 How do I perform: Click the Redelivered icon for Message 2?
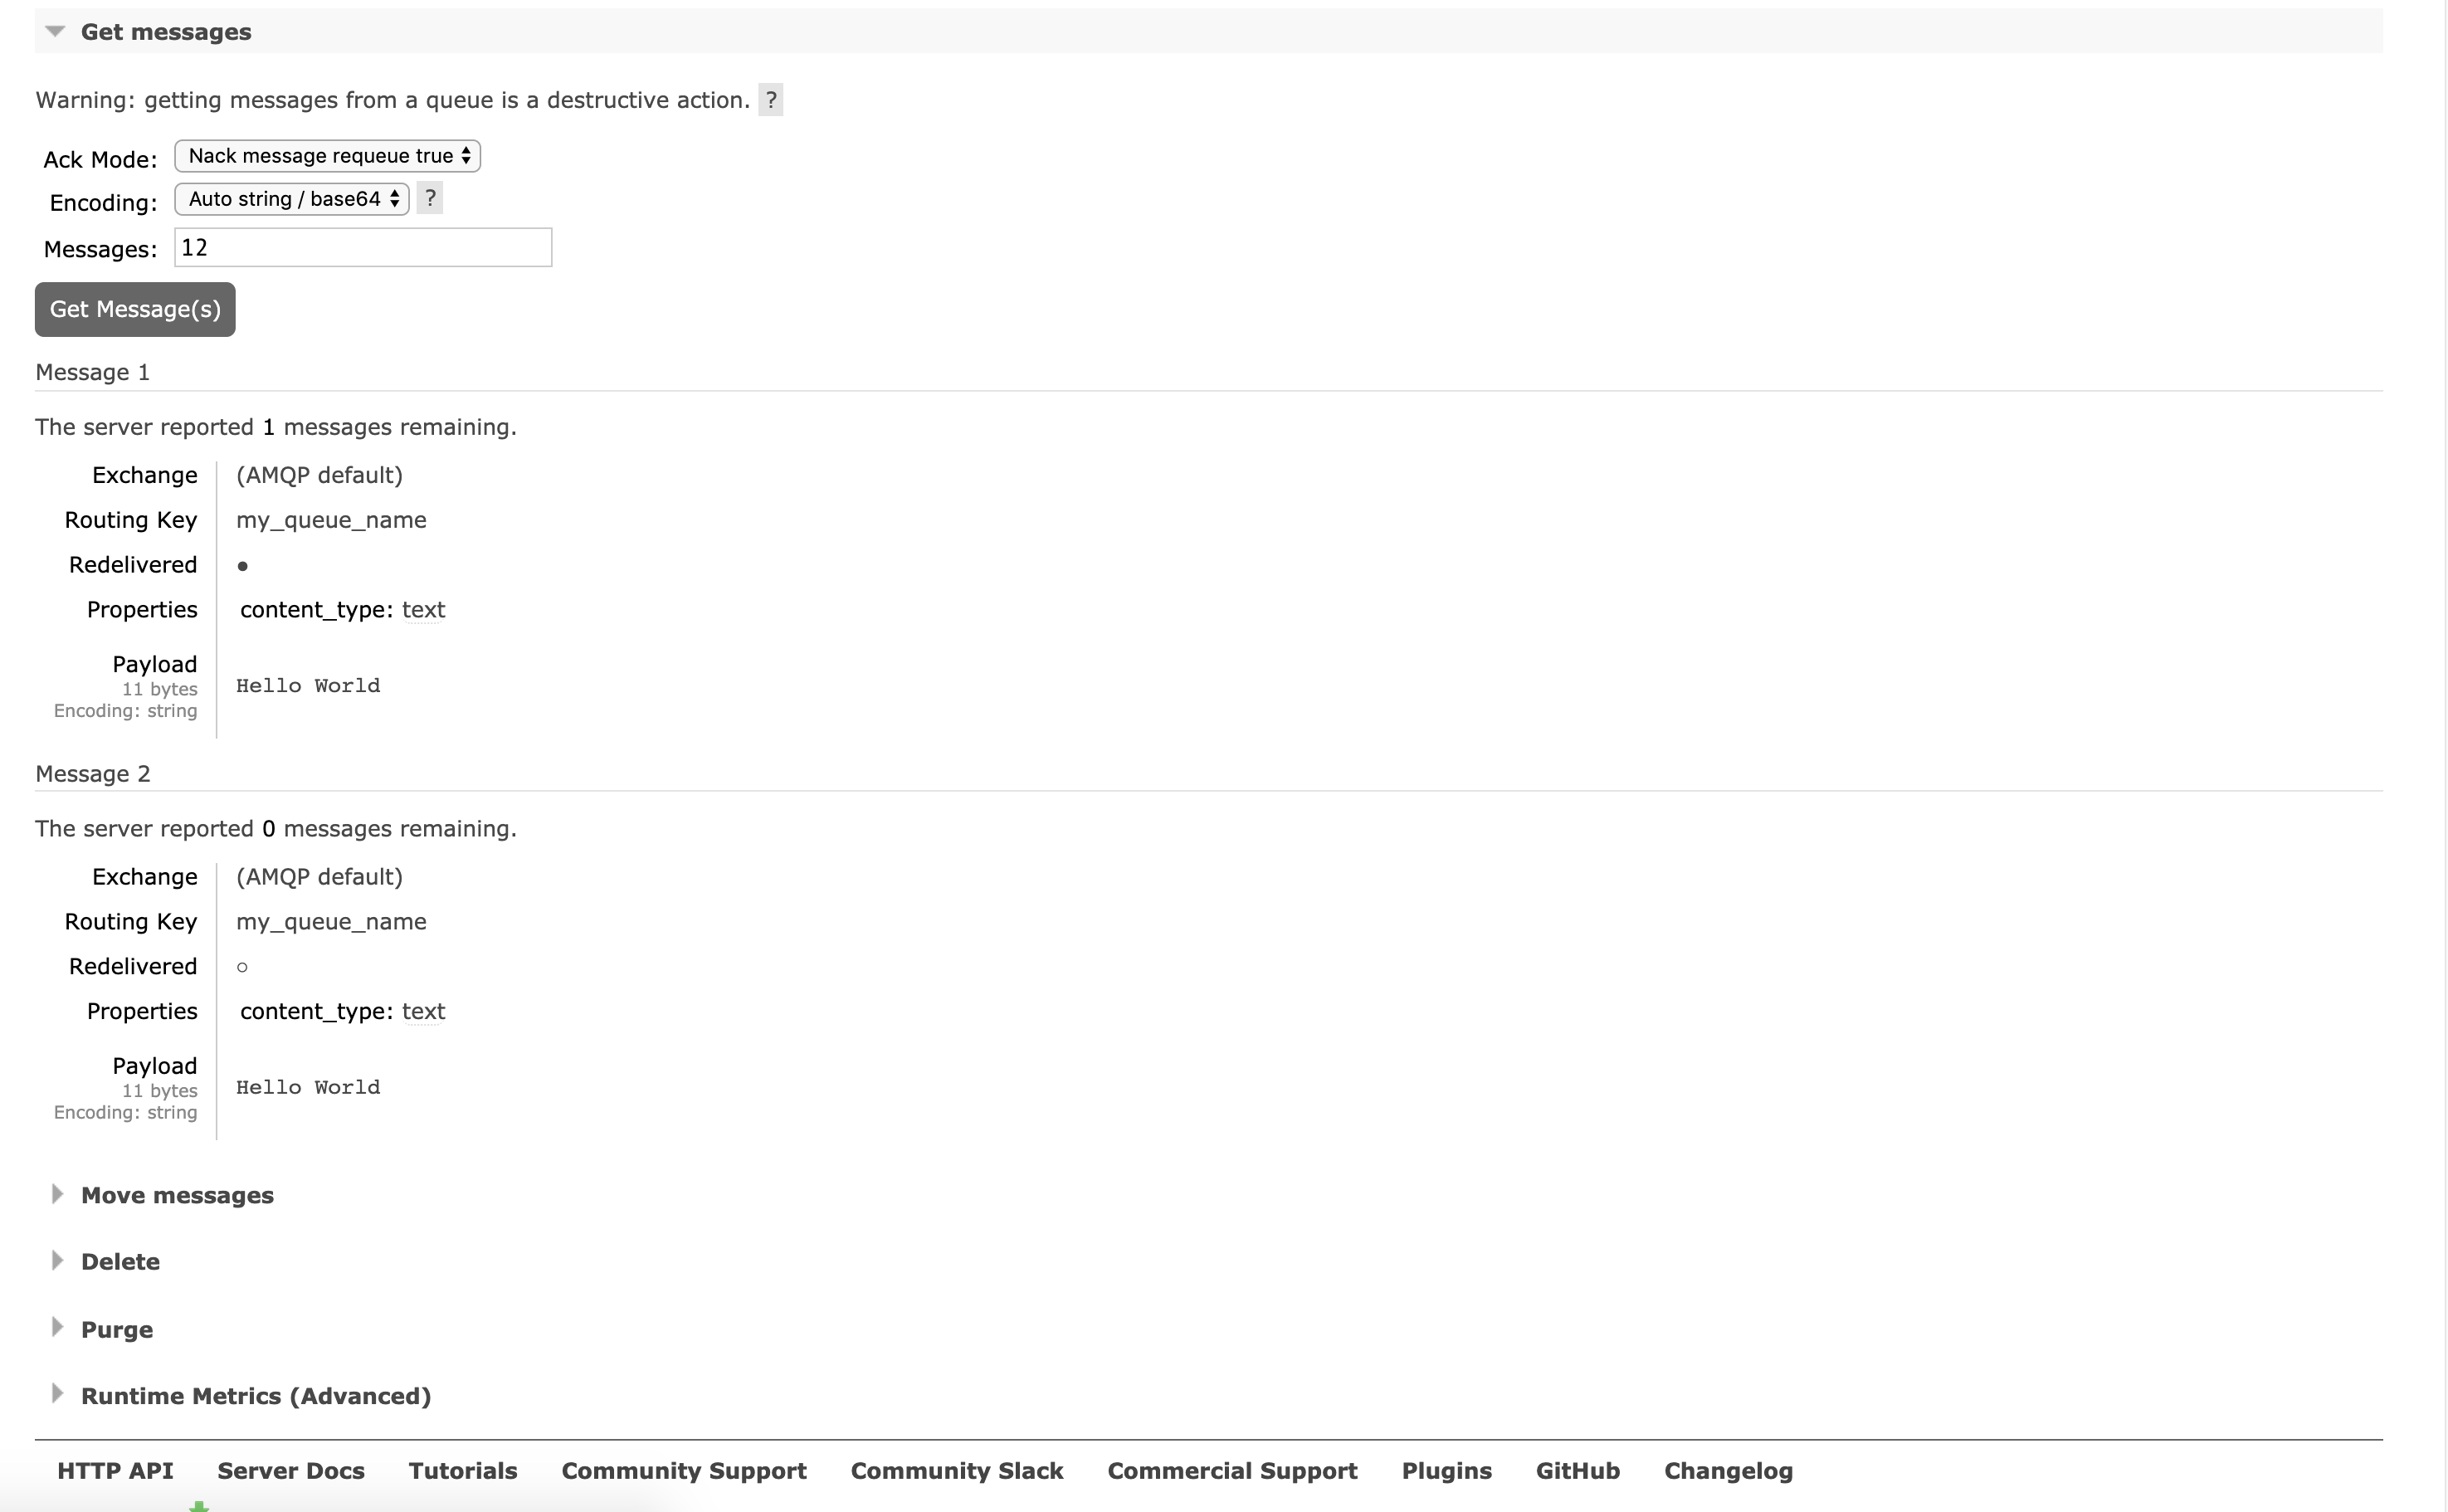[243, 967]
